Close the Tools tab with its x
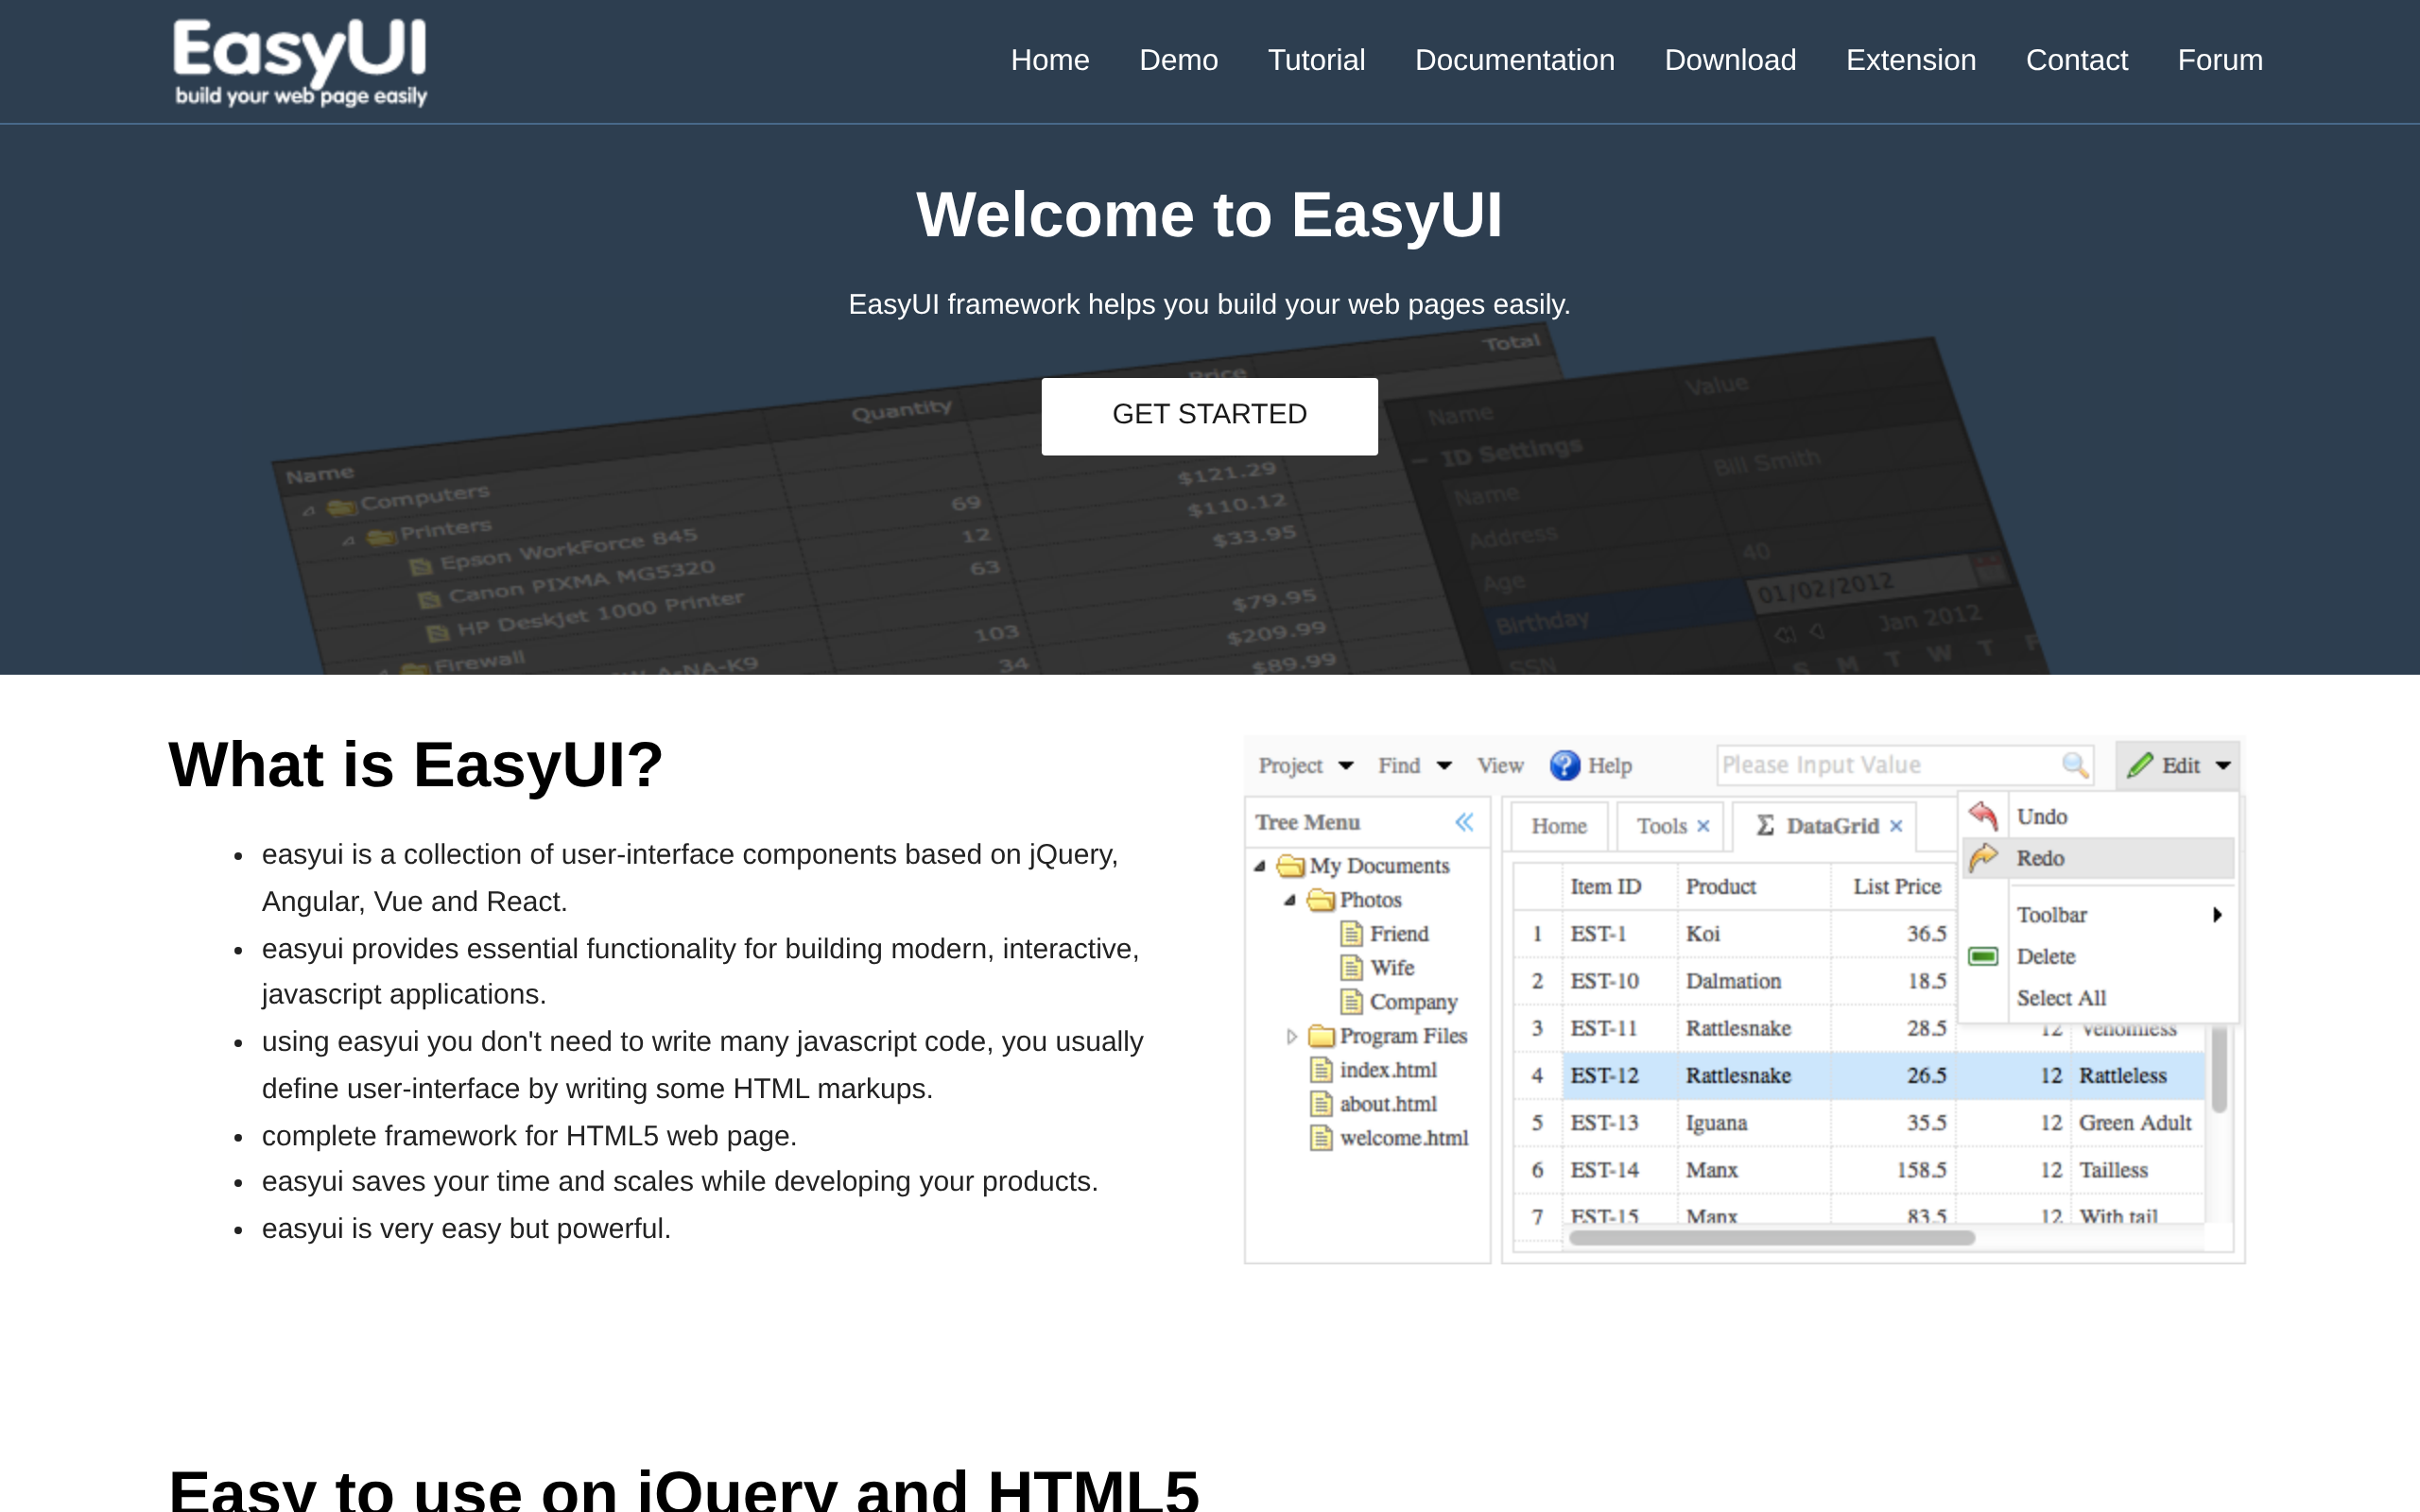This screenshot has width=2420, height=1512. click(1703, 826)
